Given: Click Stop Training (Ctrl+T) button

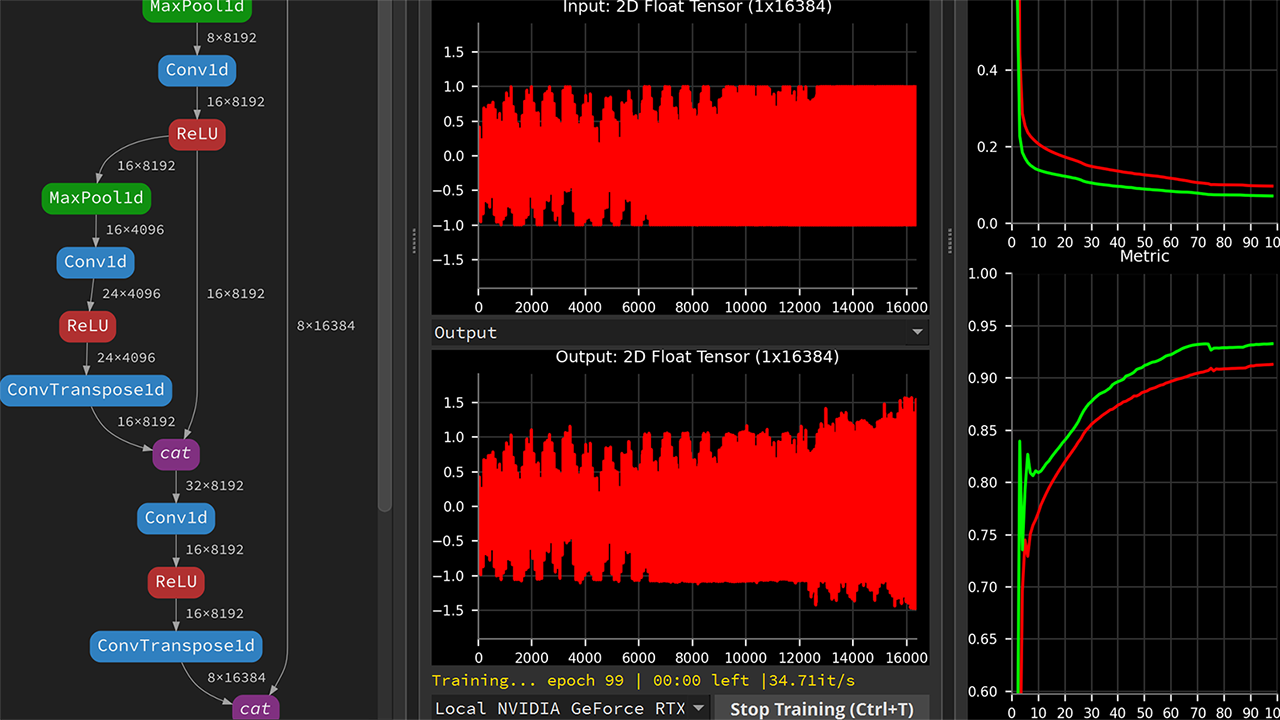Looking at the screenshot, I should 822,709.
